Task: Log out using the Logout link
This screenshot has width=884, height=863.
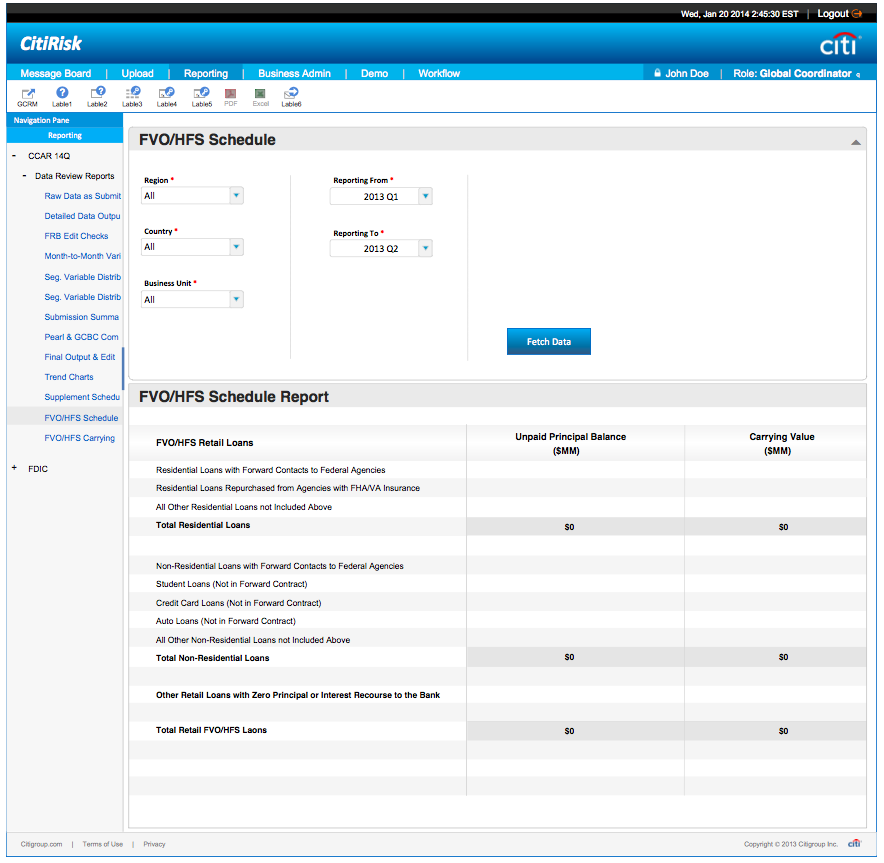Action: [x=839, y=14]
